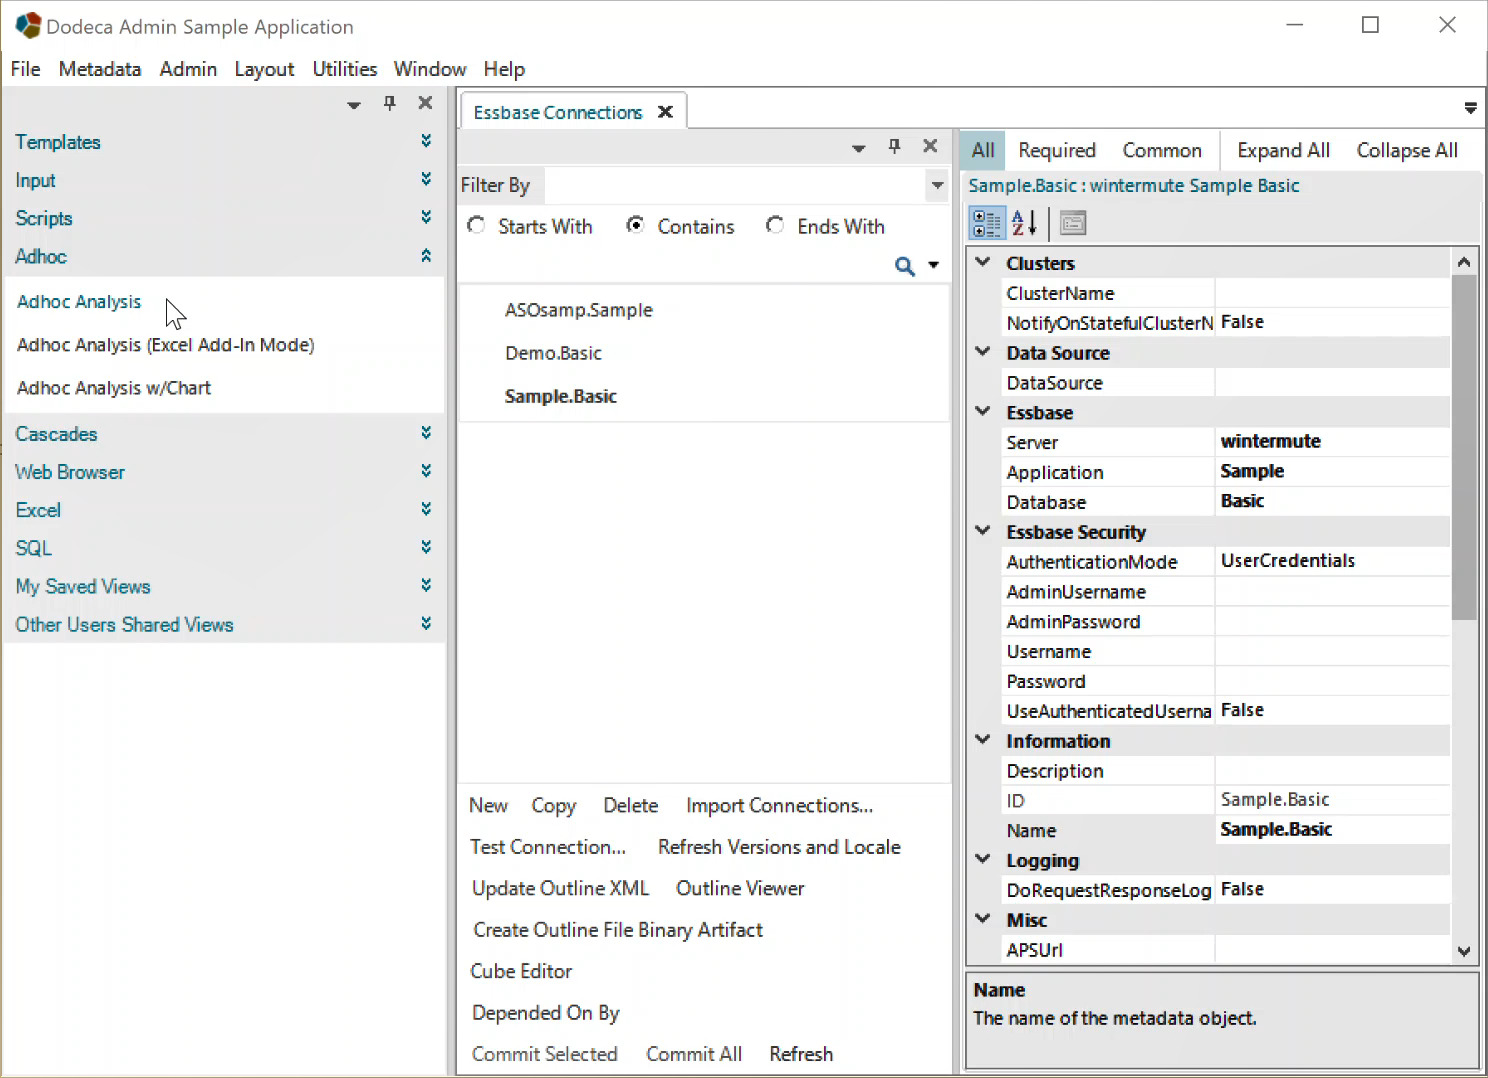Open the File menu

26,69
